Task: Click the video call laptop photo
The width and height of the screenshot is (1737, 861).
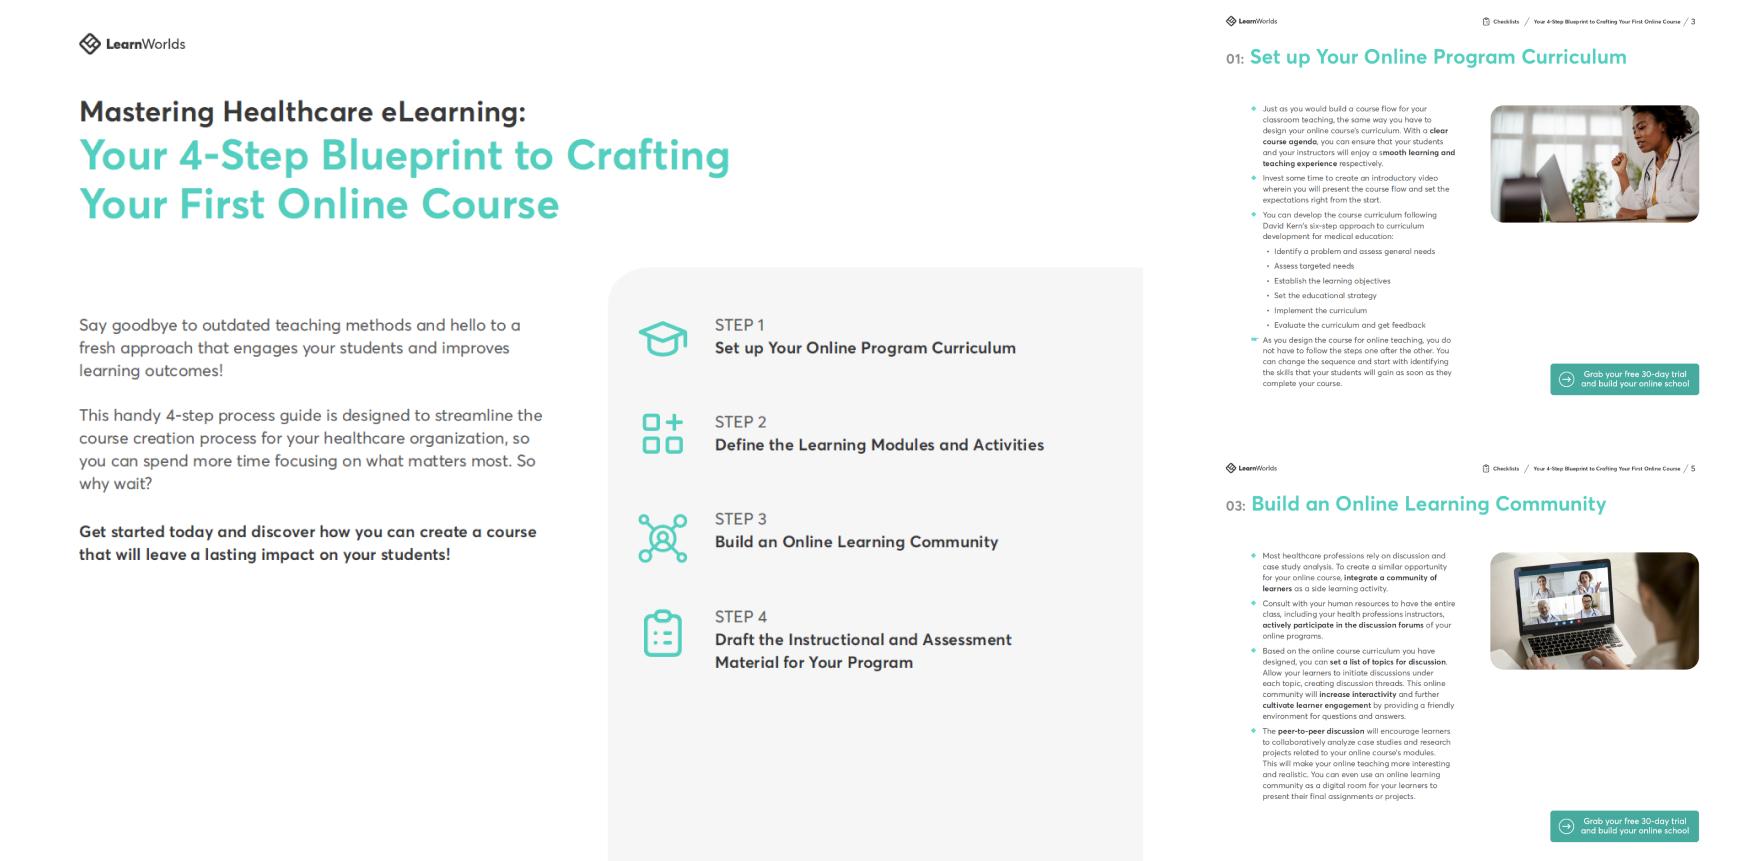Action: tap(1594, 611)
